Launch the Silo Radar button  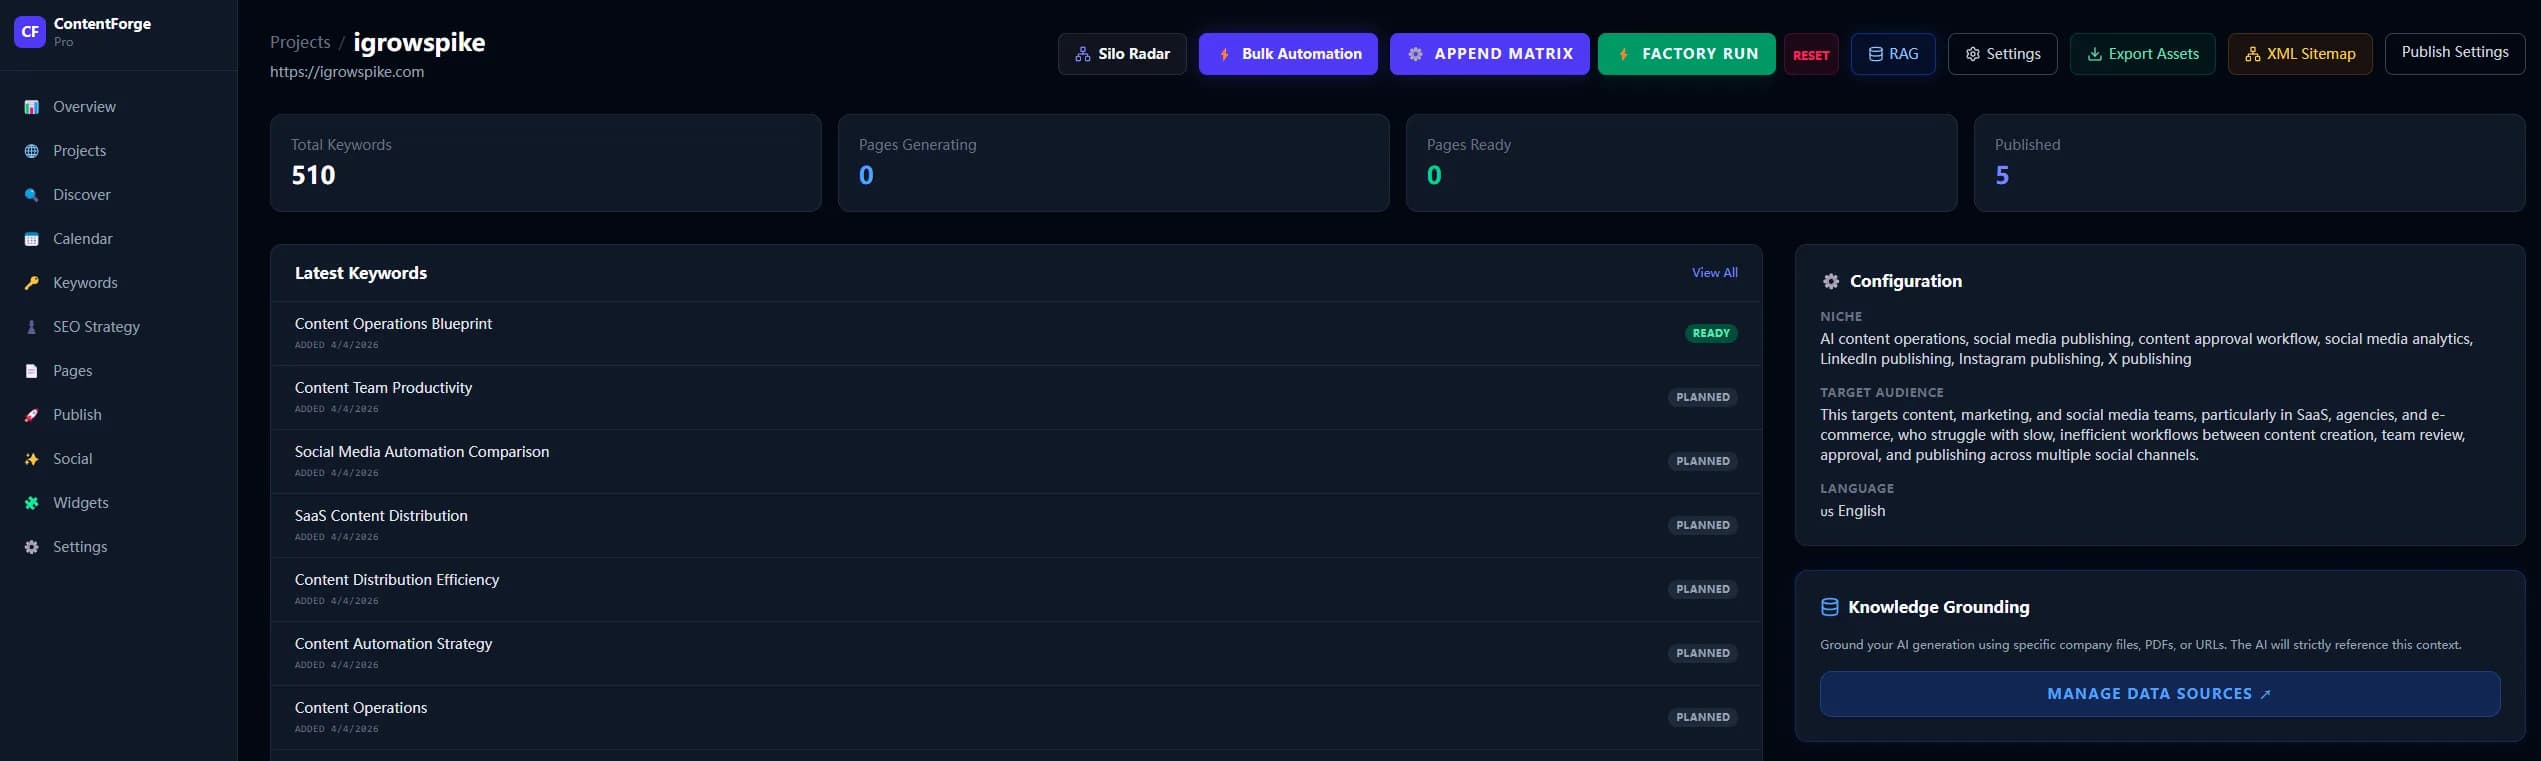point(1122,54)
